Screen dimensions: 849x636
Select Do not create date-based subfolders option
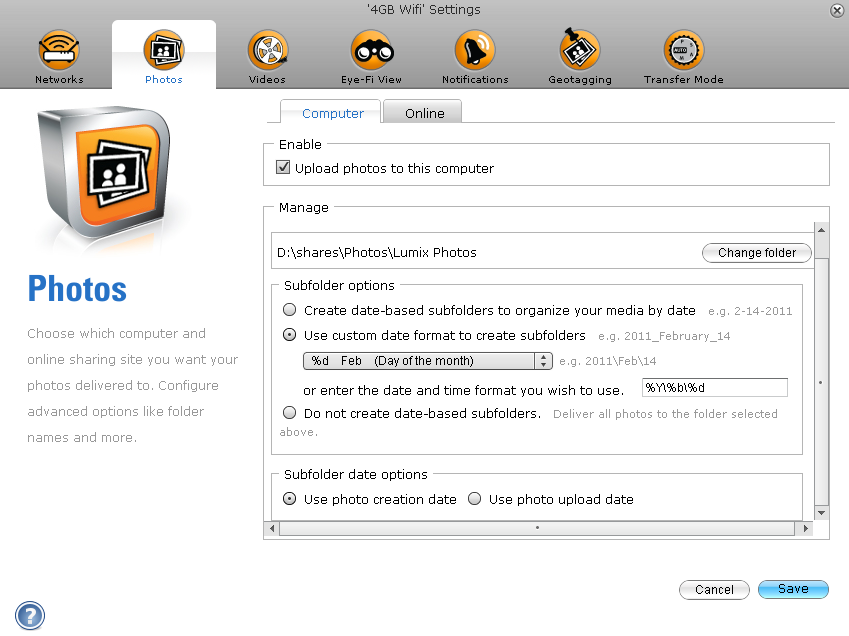290,412
